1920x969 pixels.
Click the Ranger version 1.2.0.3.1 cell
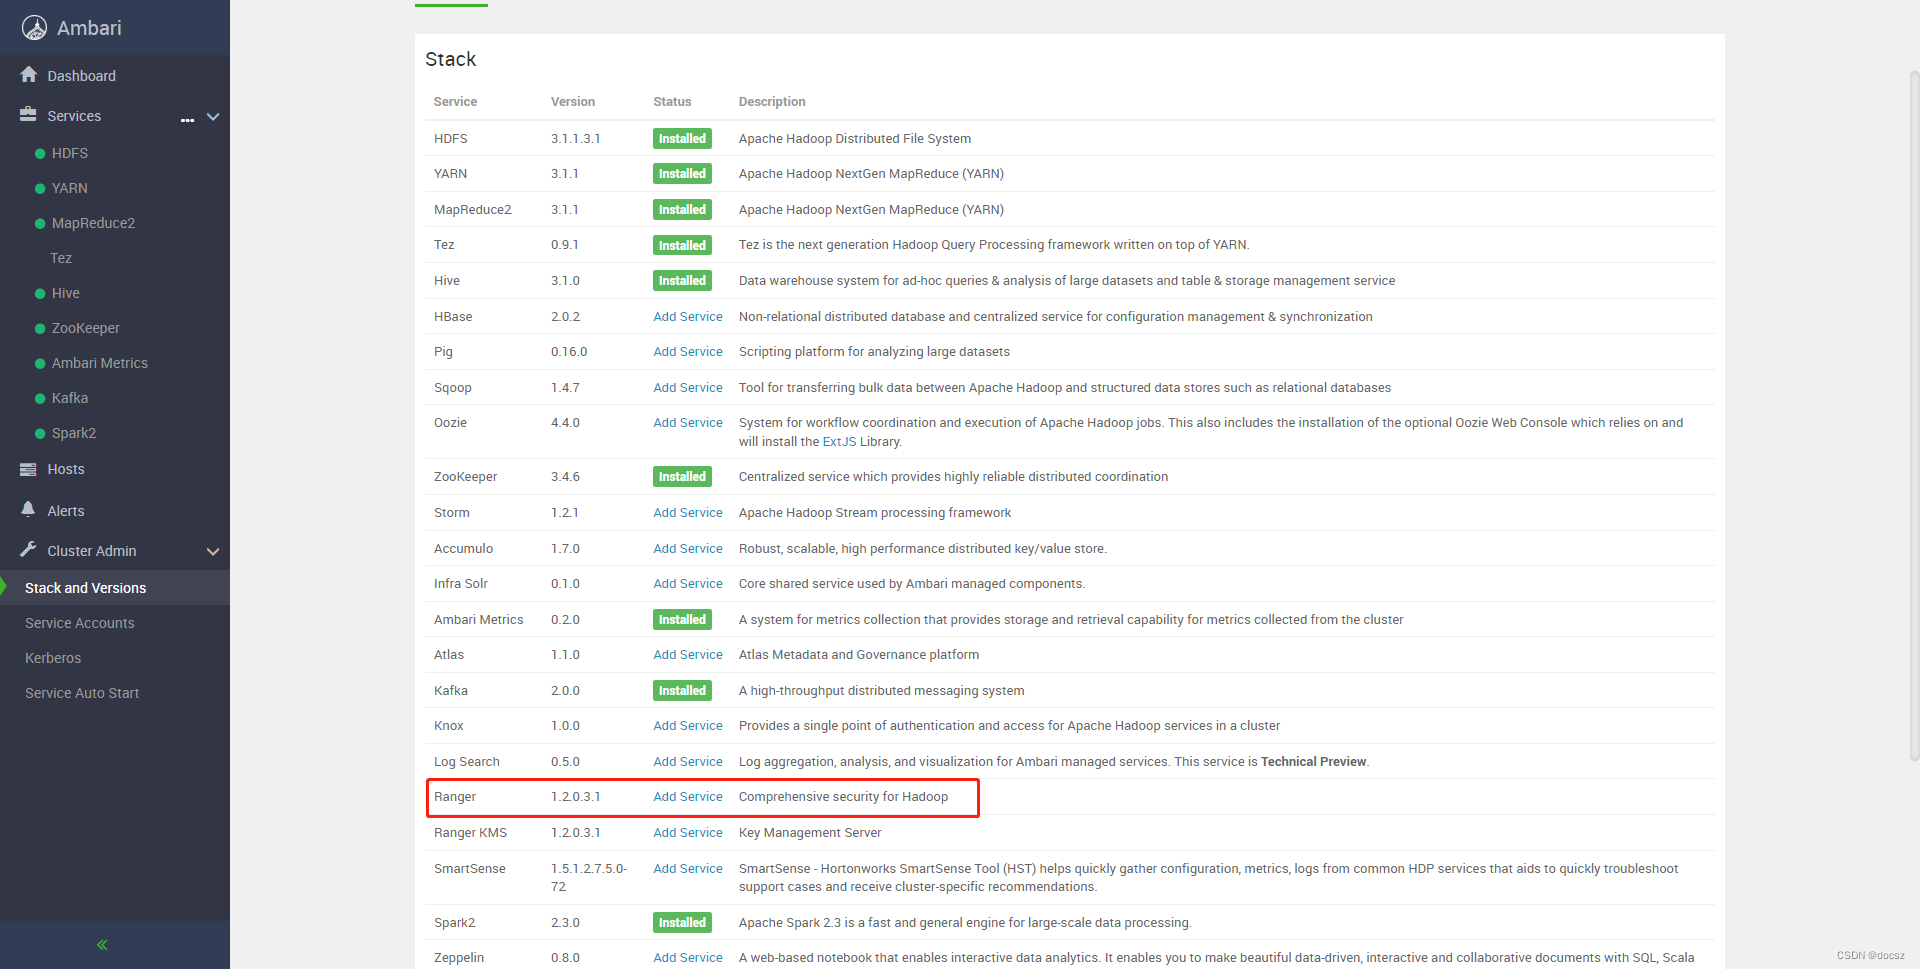(576, 797)
